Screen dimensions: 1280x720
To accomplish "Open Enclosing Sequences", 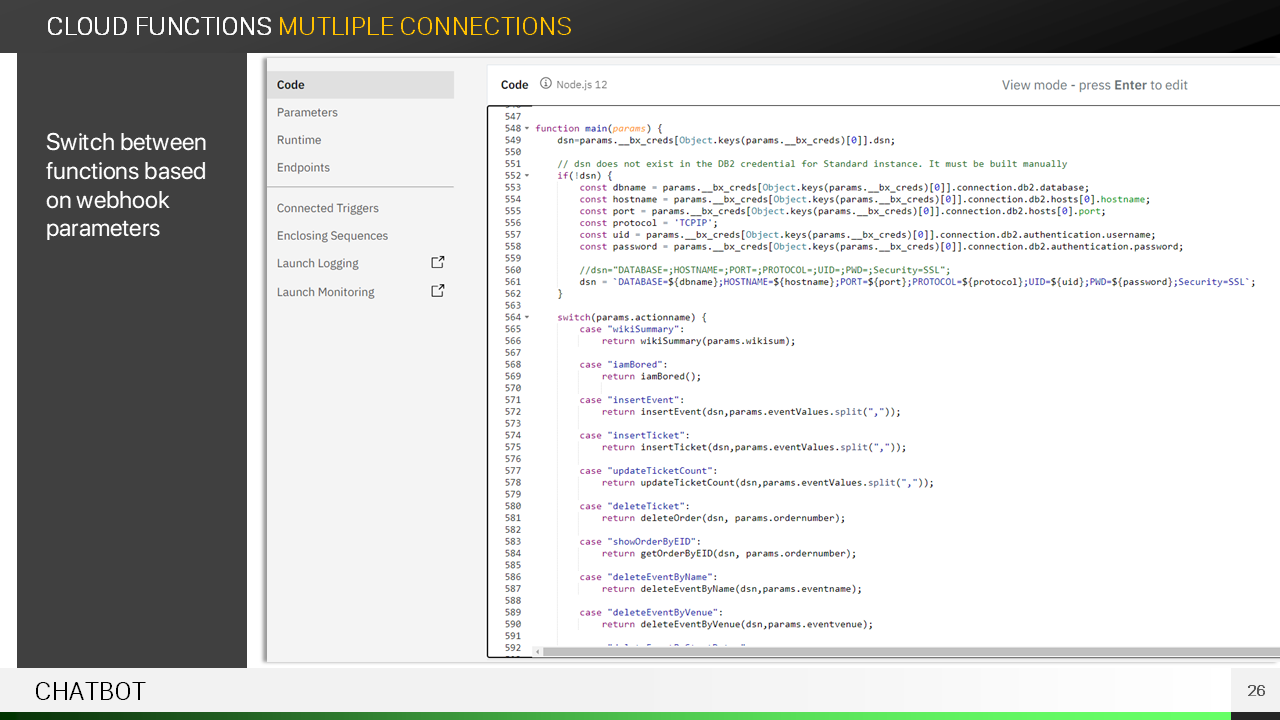I will point(332,236).
